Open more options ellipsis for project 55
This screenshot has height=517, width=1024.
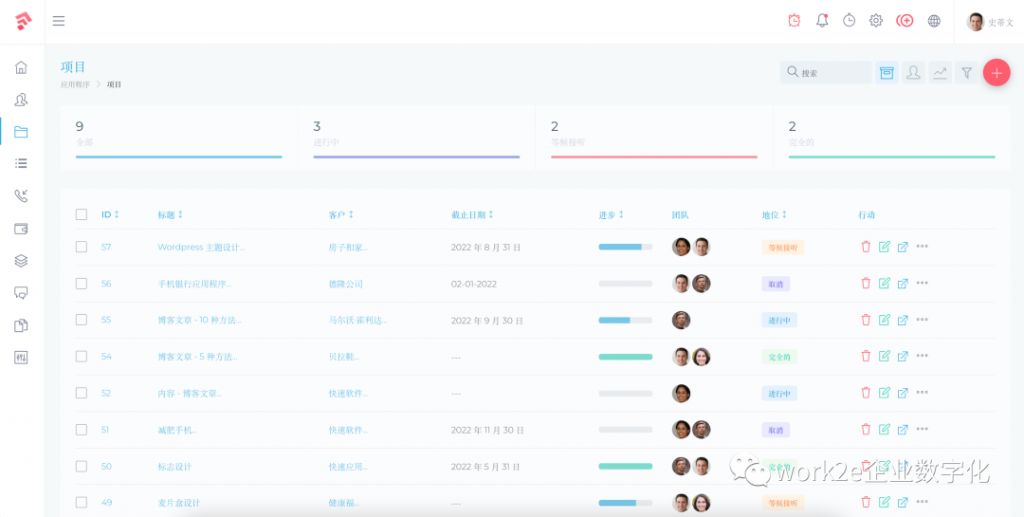tap(922, 320)
